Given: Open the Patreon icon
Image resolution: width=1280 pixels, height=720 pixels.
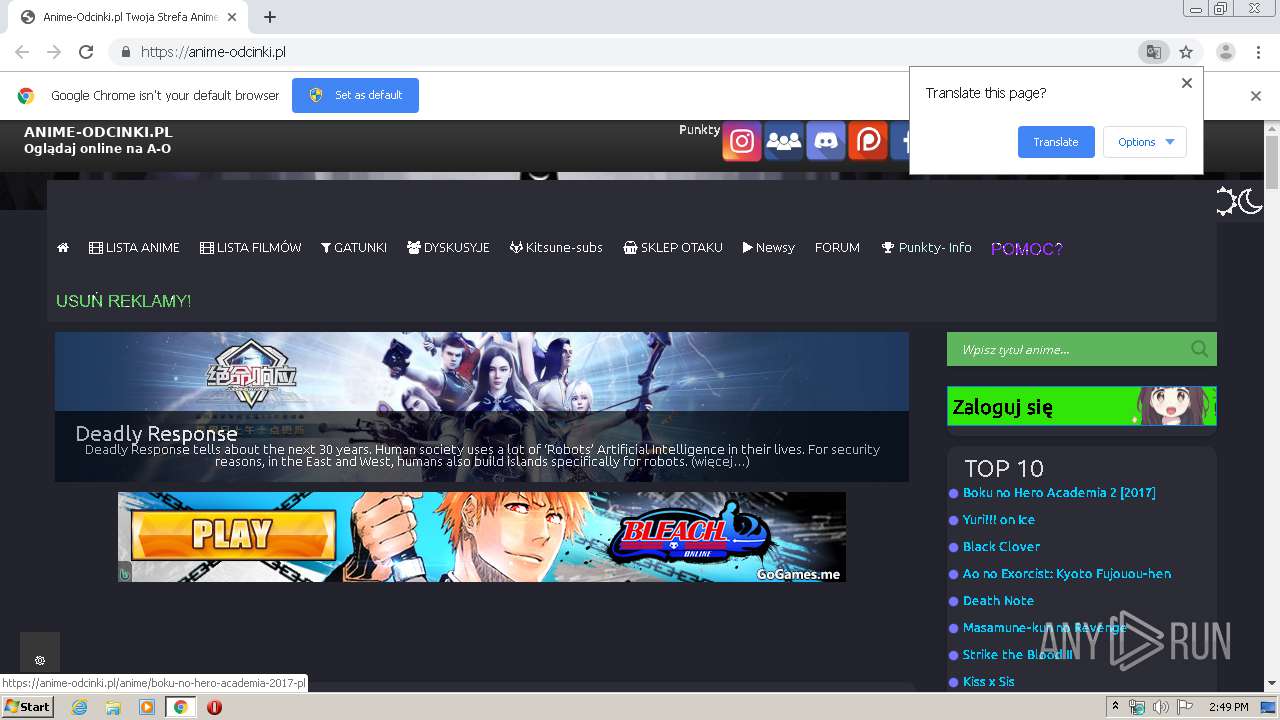Looking at the screenshot, I should [x=868, y=142].
